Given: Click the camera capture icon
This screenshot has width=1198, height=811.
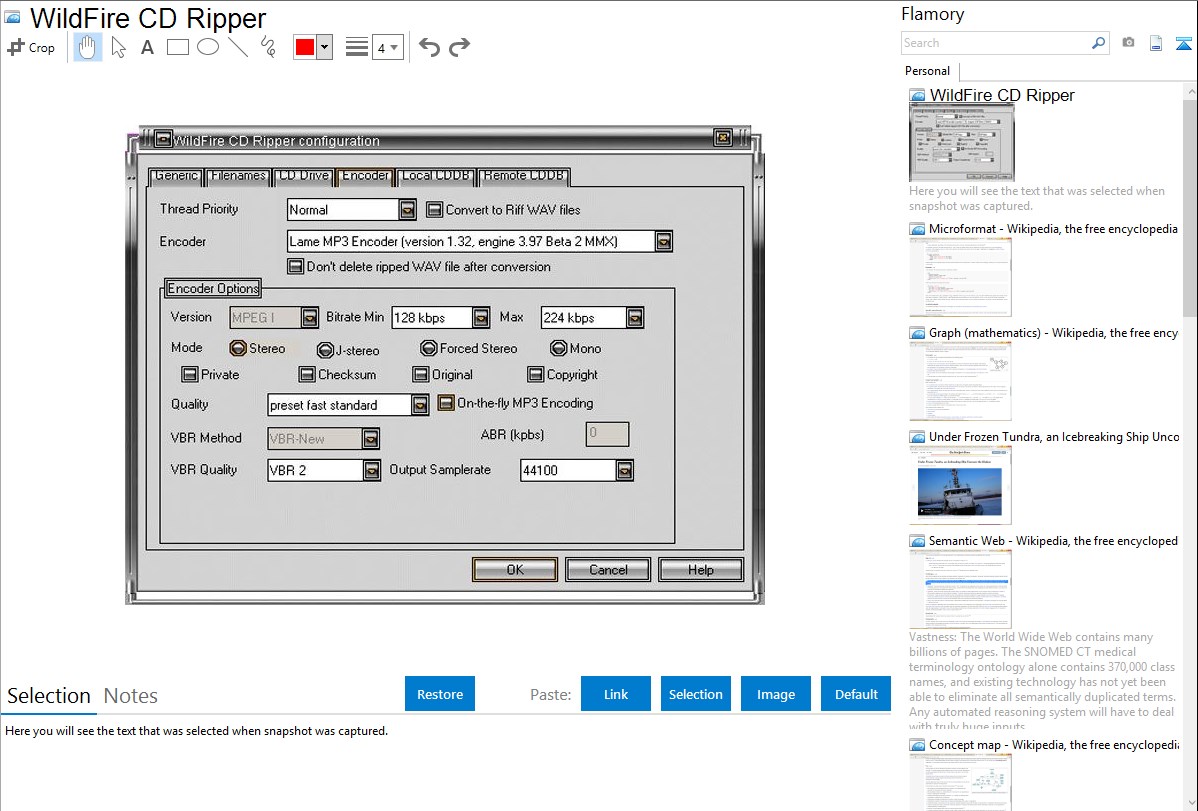Looking at the screenshot, I should 1128,43.
